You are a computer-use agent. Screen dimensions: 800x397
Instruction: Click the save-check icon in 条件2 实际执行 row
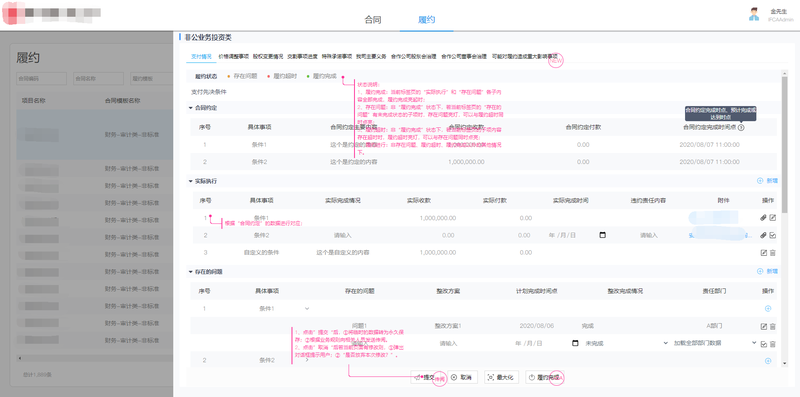772,235
